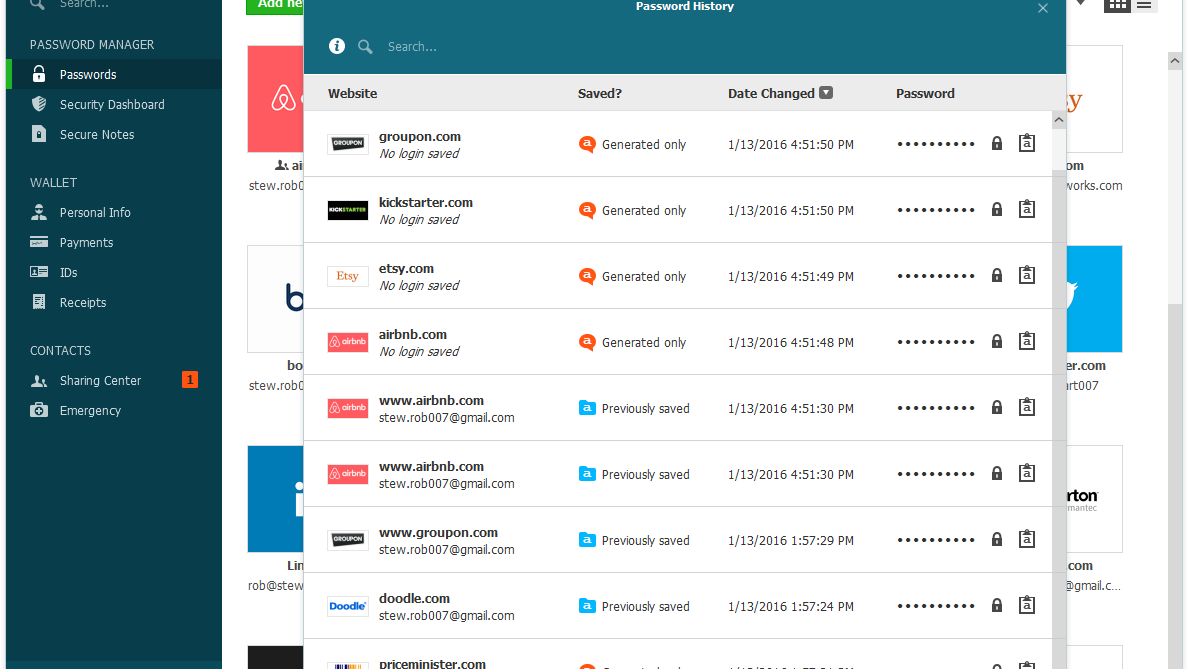Copy the doodle.com password to clipboard
Viewport: 1188px width, 669px height.
pyautogui.click(x=1026, y=605)
